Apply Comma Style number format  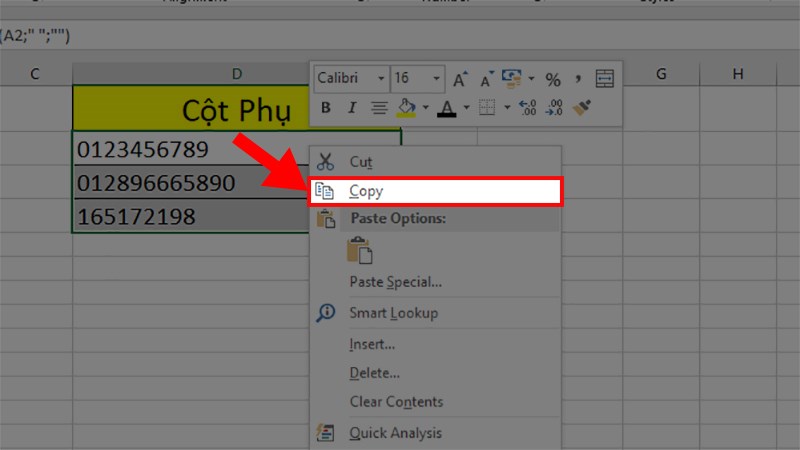[578, 79]
